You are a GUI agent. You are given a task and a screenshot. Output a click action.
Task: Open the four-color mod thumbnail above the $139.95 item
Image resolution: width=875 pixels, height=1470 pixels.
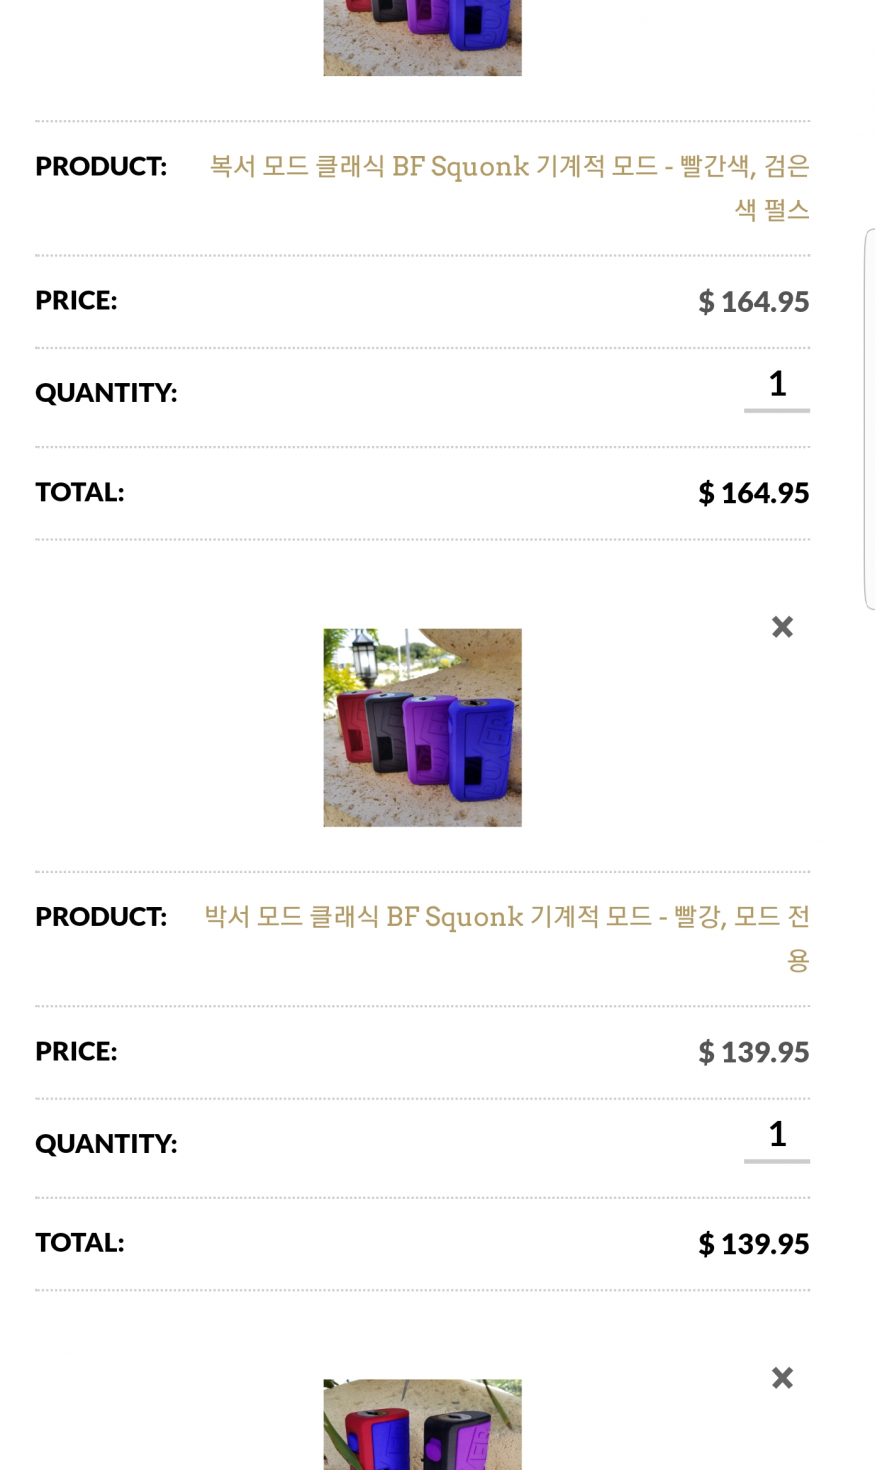pyautogui.click(x=422, y=727)
